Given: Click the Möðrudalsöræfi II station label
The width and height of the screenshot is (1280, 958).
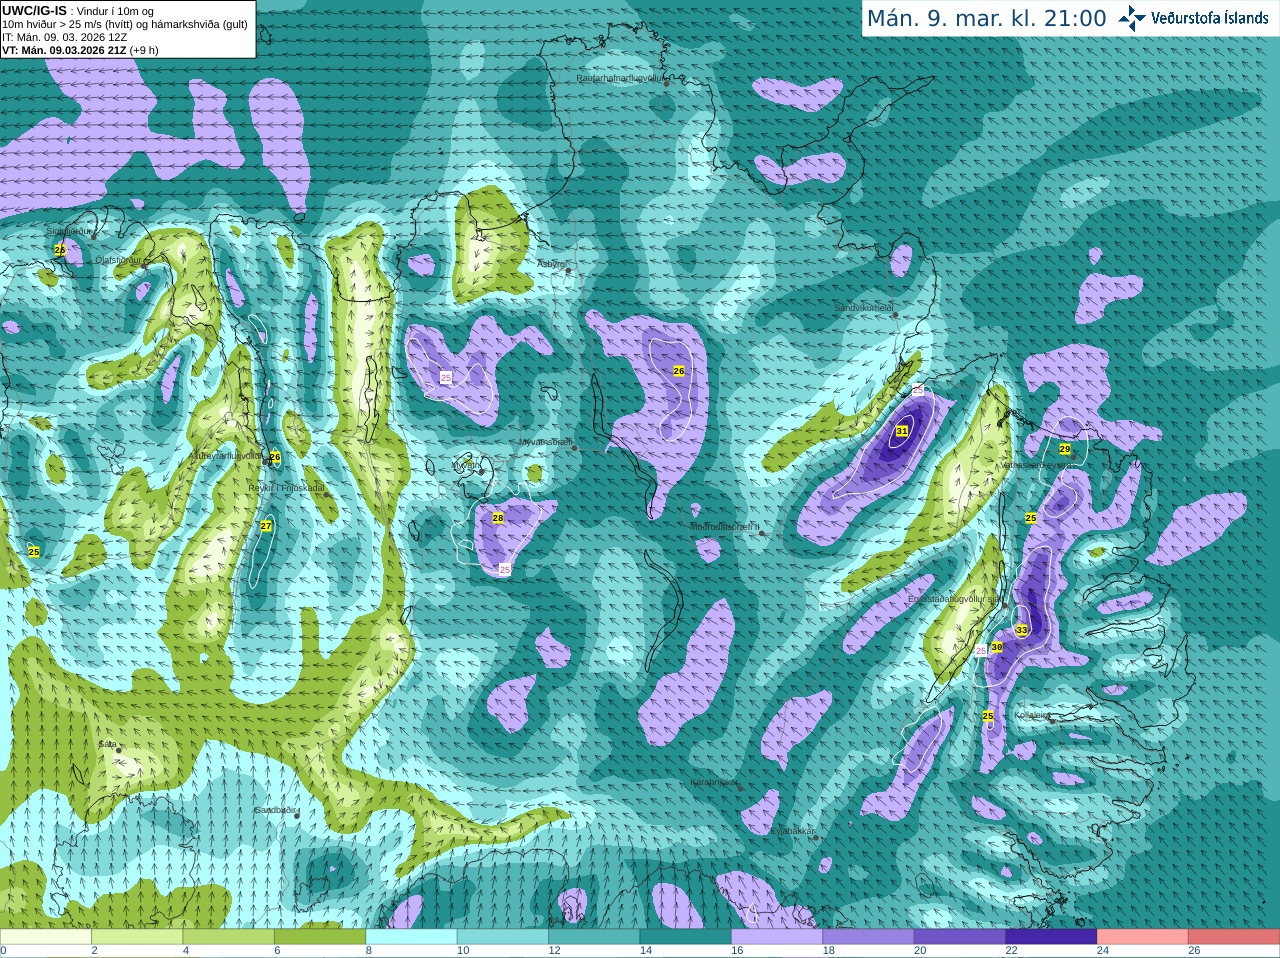Looking at the screenshot, I should (725, 526).
